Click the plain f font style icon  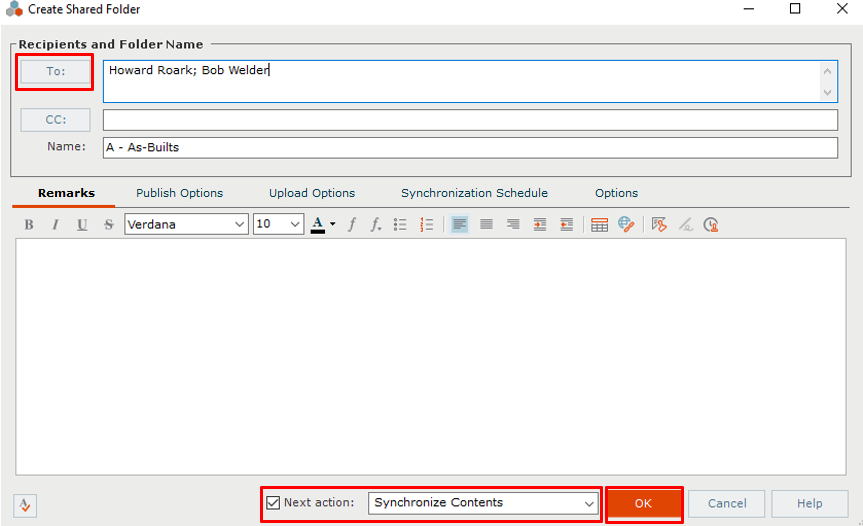click(352, 224)
